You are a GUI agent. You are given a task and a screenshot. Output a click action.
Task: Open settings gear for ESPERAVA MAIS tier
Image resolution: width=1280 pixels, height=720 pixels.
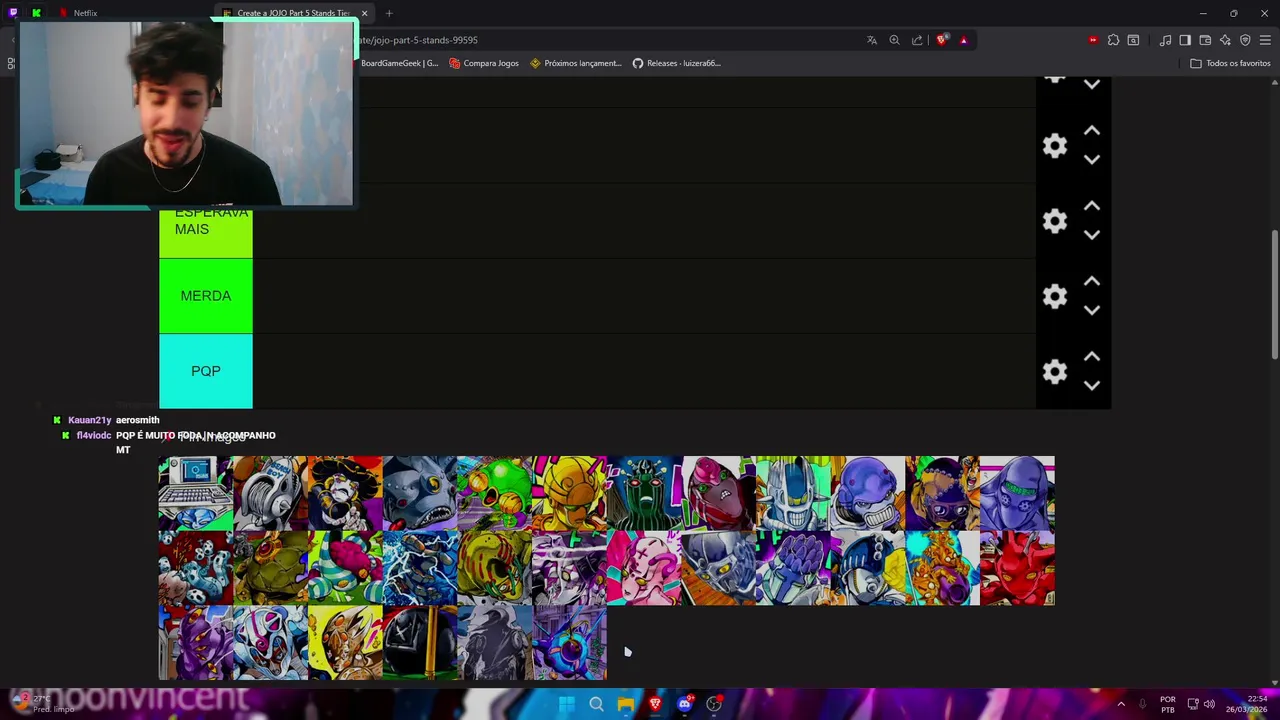(x=1055, y=221)
